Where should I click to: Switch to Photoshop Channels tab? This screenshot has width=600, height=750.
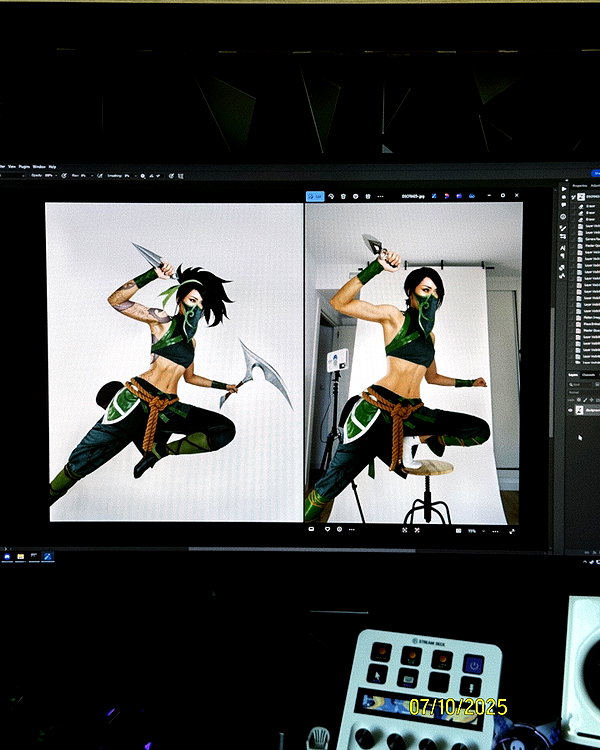589,375
